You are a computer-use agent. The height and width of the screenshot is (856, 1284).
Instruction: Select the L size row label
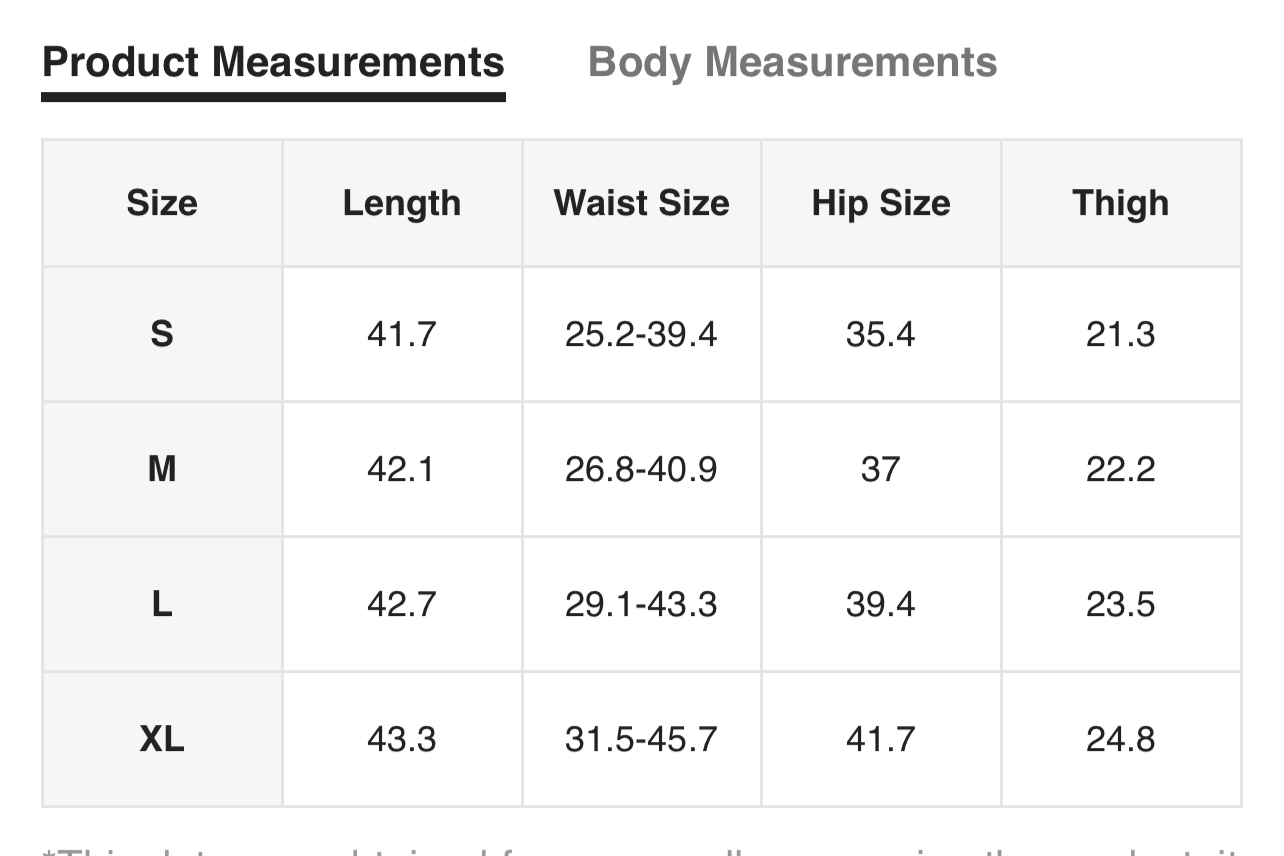pyautogui.click(x=162, y=604)
